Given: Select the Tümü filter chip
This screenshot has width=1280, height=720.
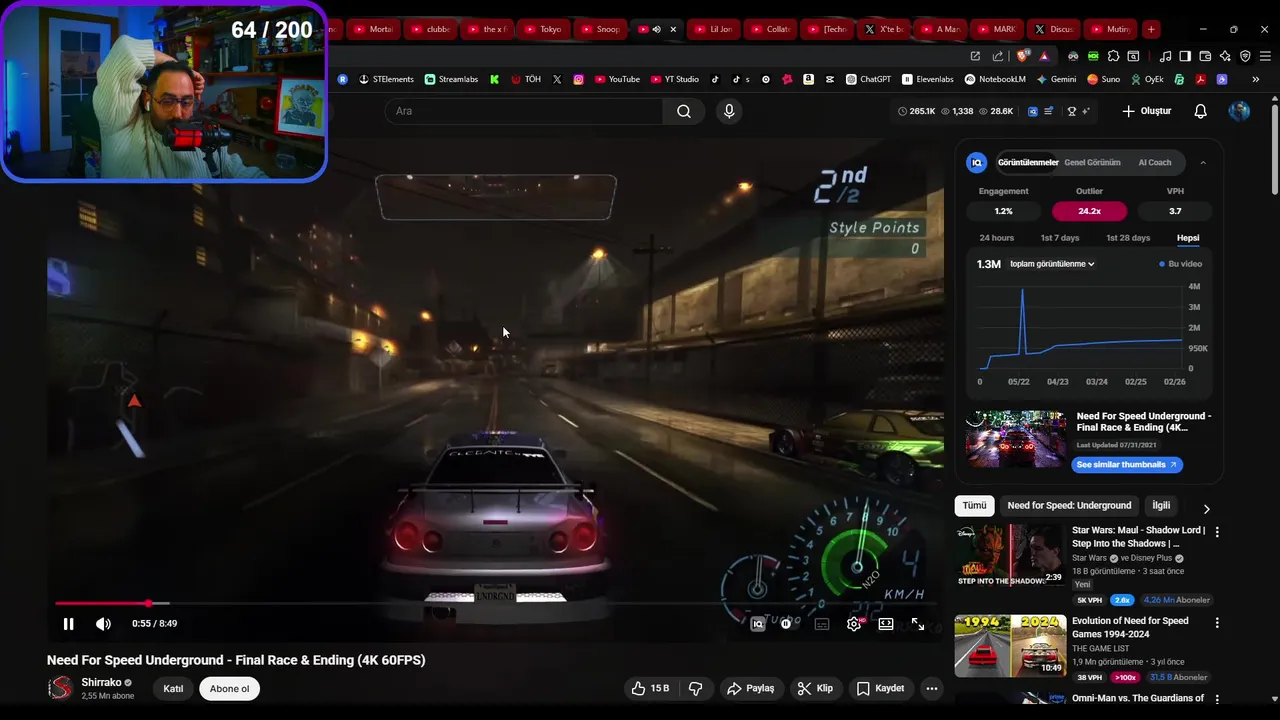Looking at the screenshot, I should [974, 506].
